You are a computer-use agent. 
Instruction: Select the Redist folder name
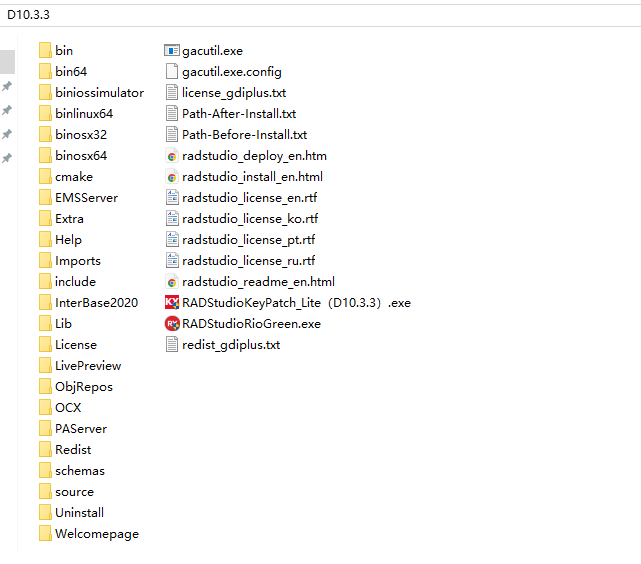73,450
